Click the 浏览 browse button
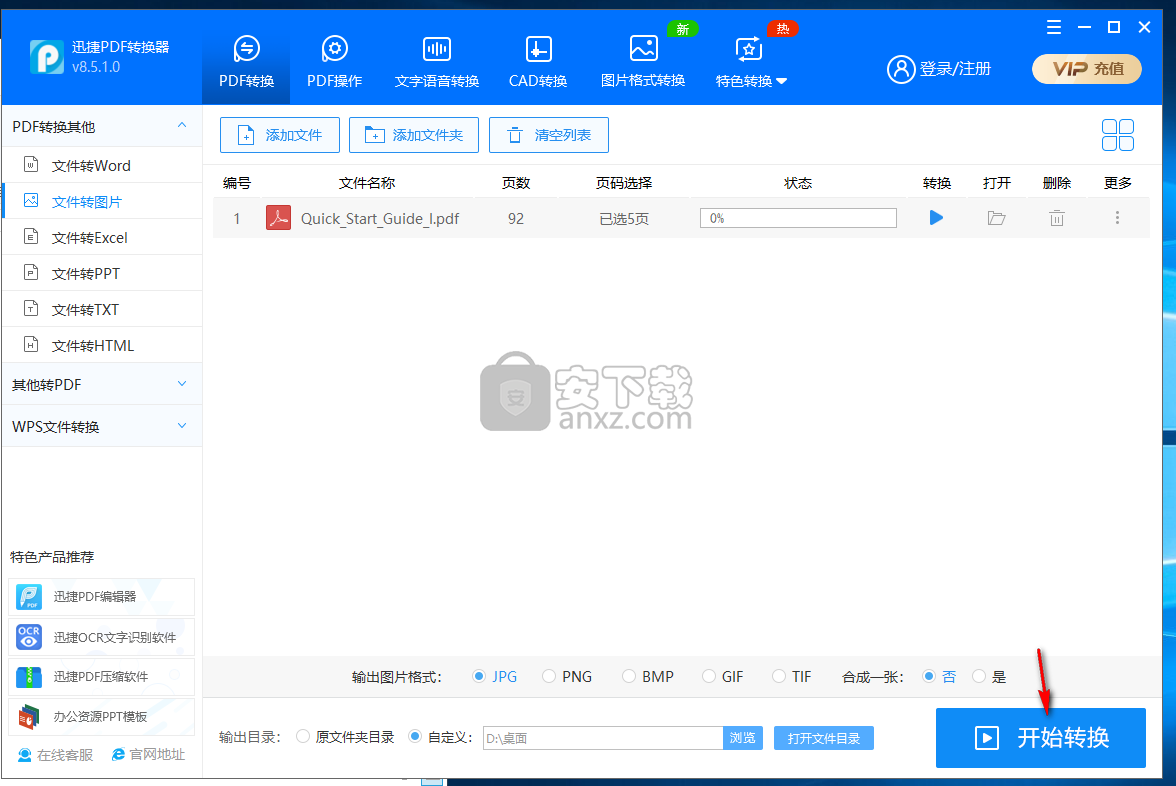 [x=742, y=738]
